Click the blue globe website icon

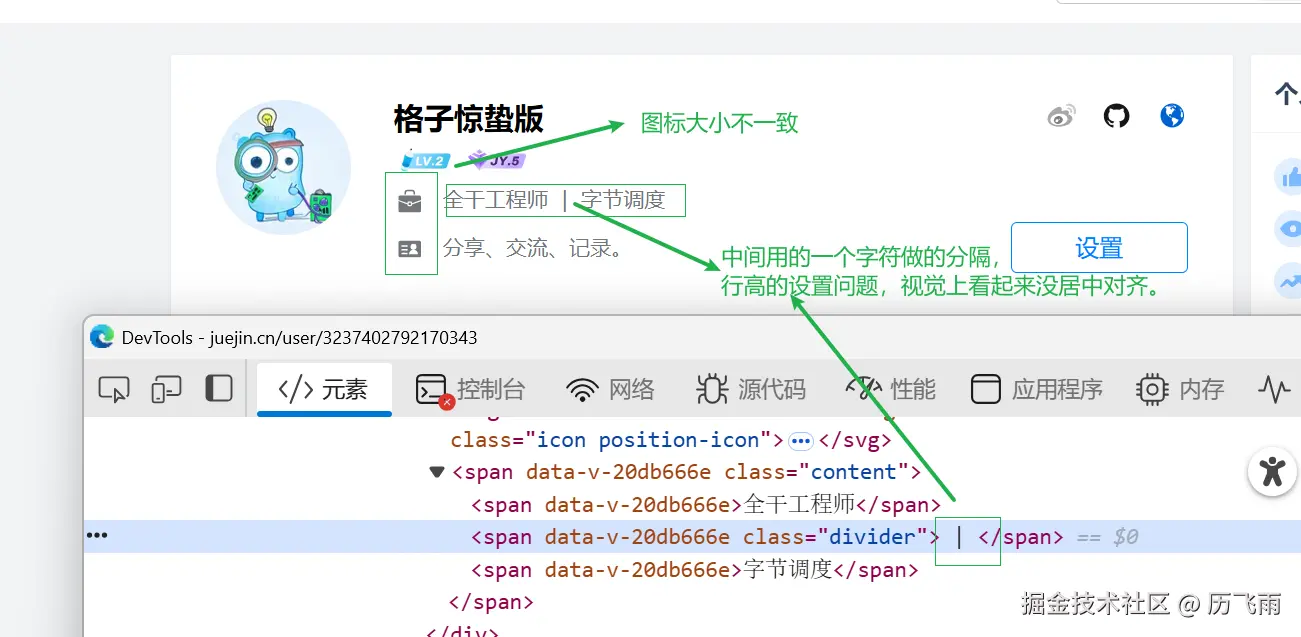(1172, 116)
